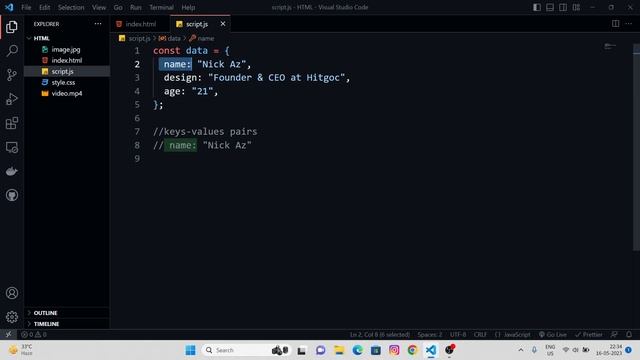
Task: Toggle the primary side bar layout icon
Action: 537,7
